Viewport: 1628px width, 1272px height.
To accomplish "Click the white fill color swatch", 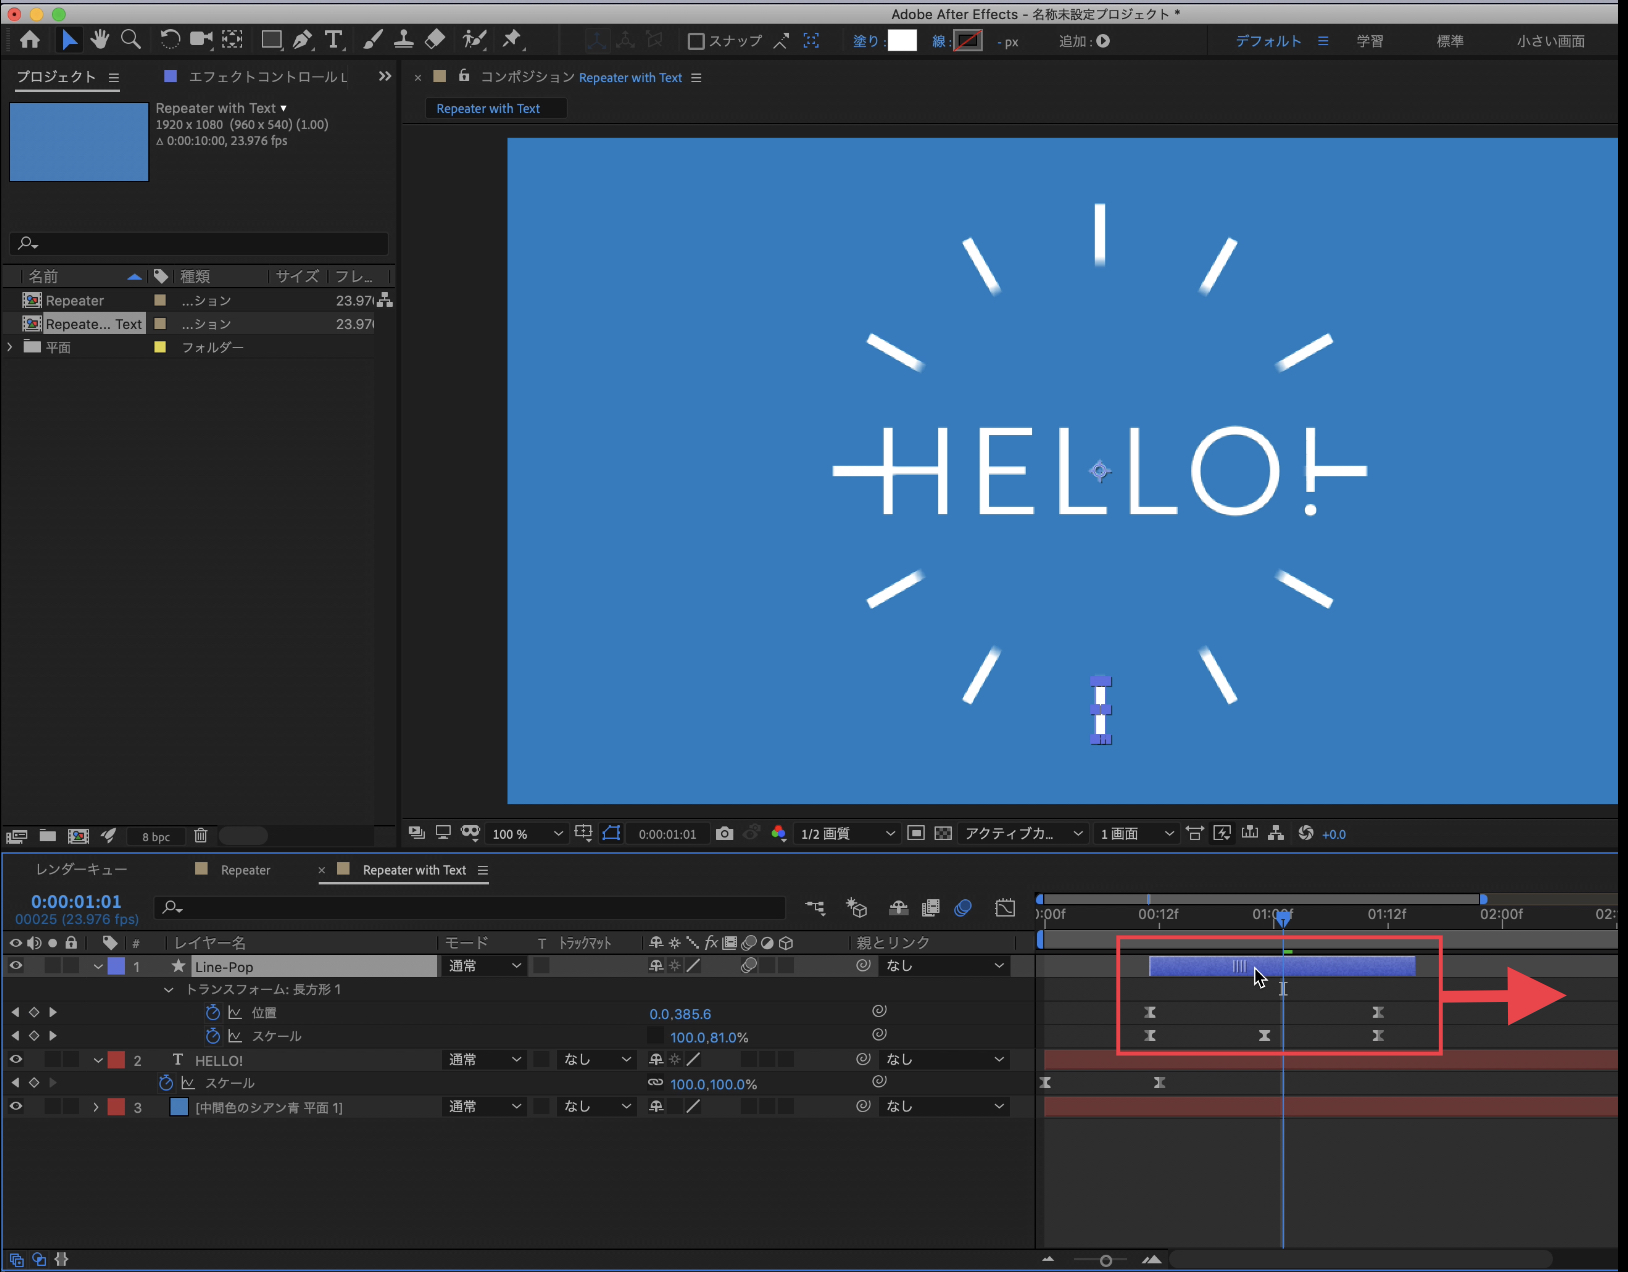I will click(x=902, y=41).
